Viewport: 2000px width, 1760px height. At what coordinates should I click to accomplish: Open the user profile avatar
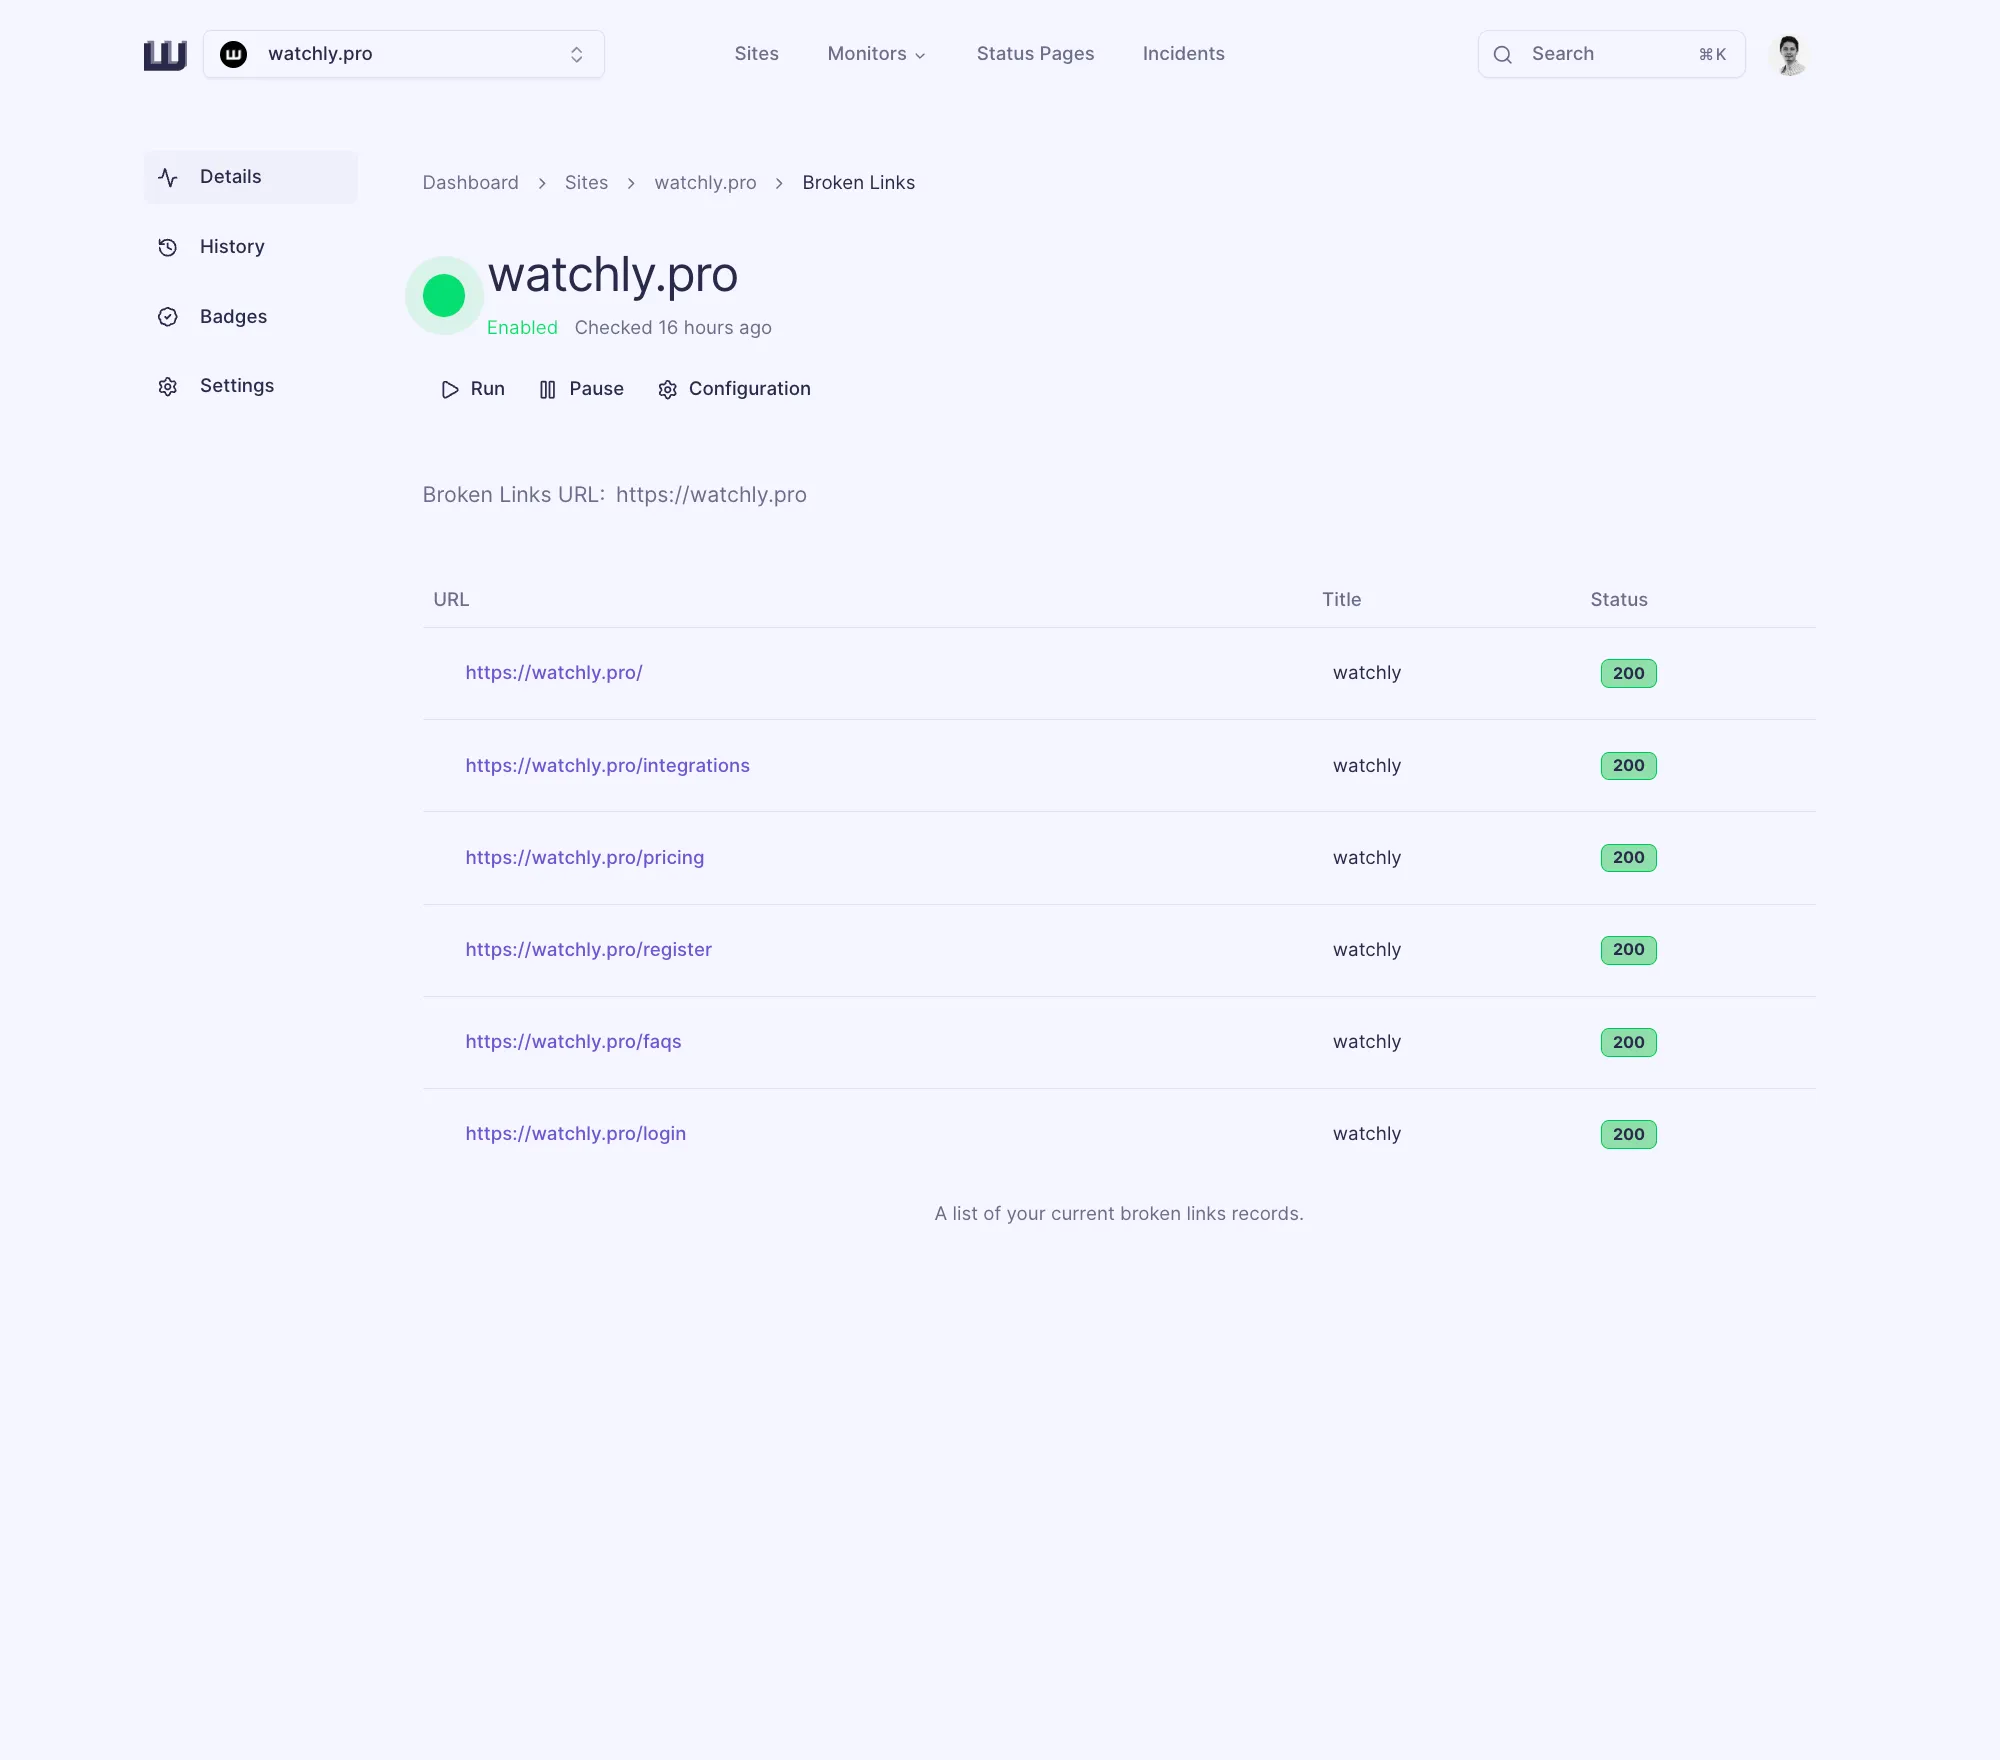(x=1789, y=55)
